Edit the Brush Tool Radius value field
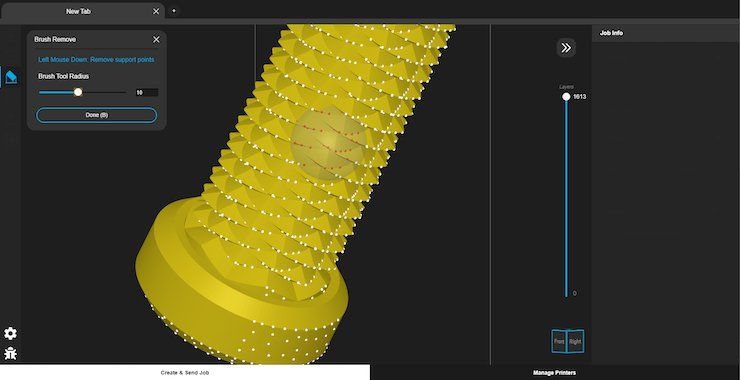The image size is (740, 380). tap(146, 93)
